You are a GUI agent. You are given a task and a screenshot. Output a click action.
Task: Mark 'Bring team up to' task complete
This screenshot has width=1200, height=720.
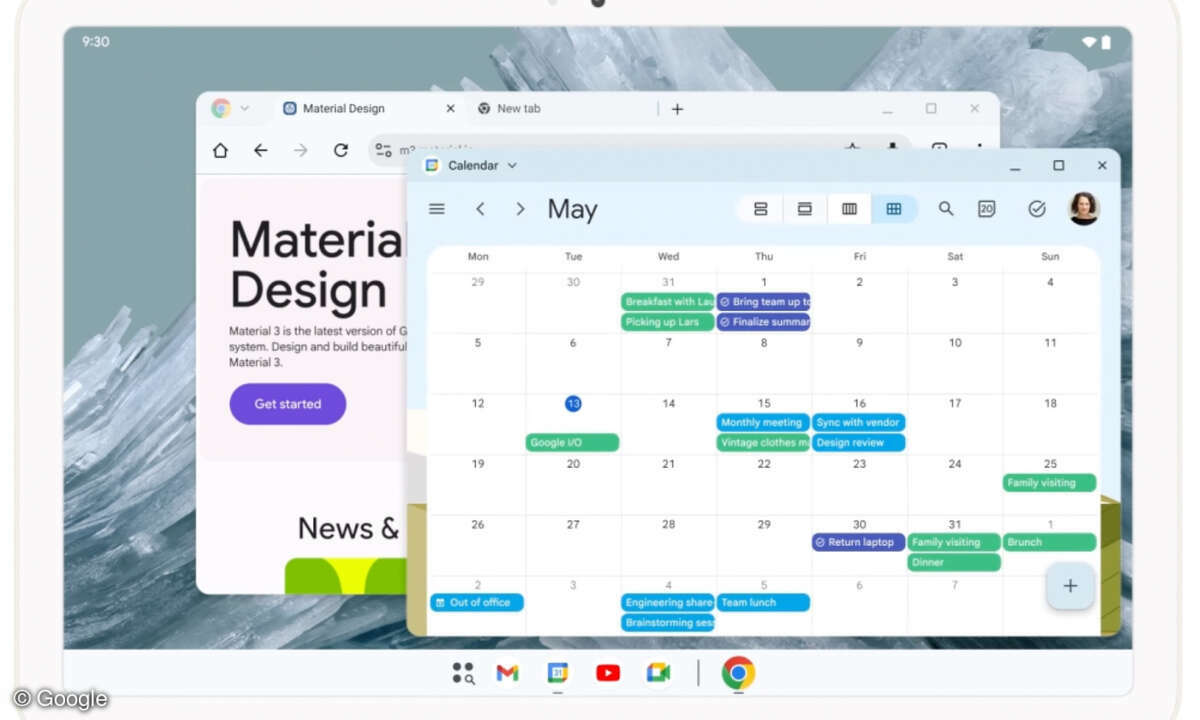pyautogui.click(x=725, y=302)
